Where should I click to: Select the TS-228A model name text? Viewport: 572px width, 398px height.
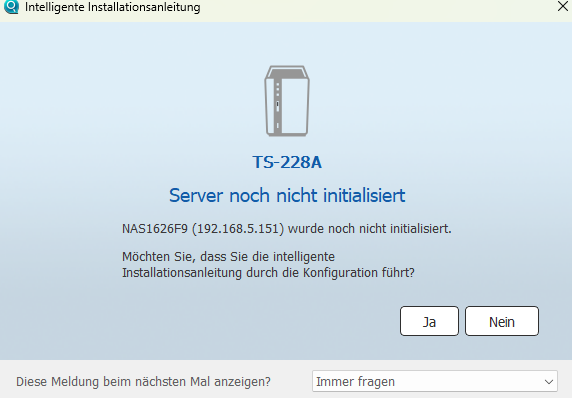tap(287, 162)
